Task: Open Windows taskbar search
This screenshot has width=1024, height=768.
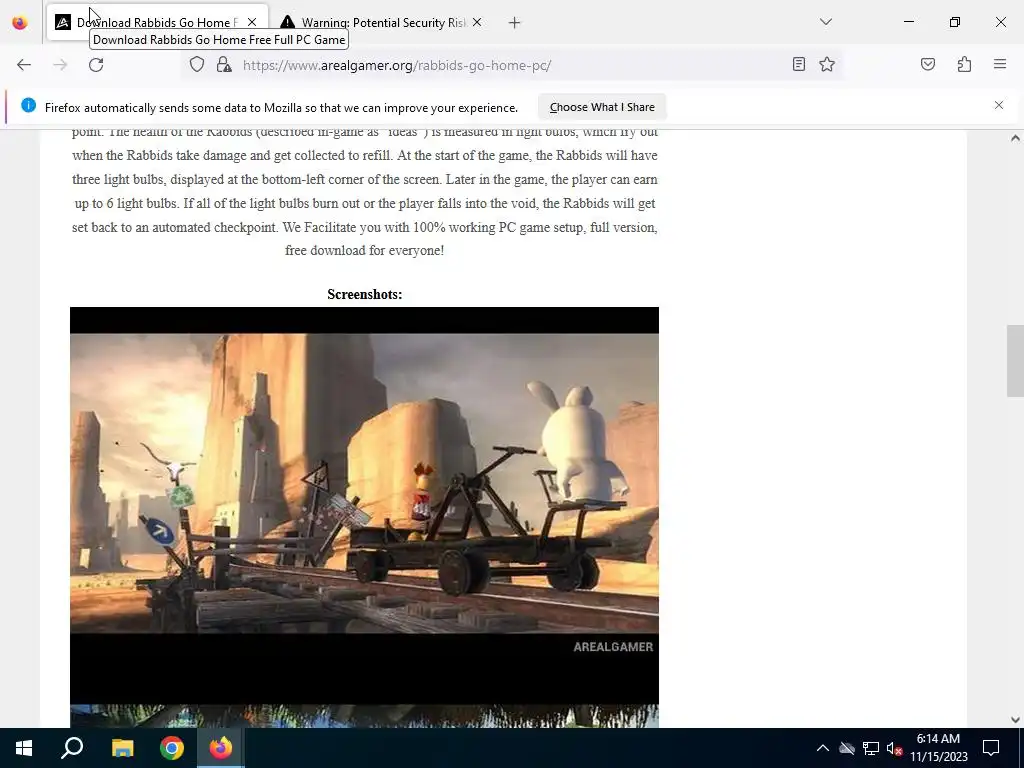Action: pos(72,748)
